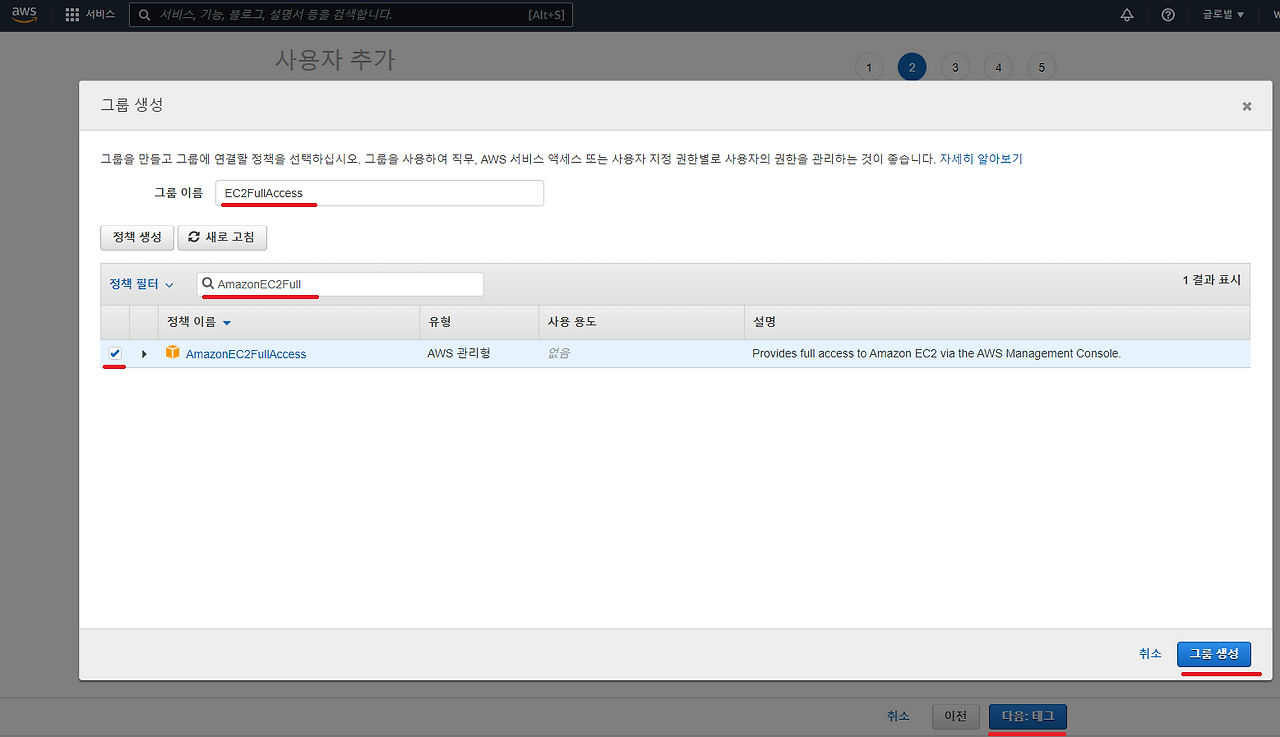The width and height of the screenshot is (1280, 737).
Task: Click the 새로 고침 refresh button
Action: coord(222,237)
